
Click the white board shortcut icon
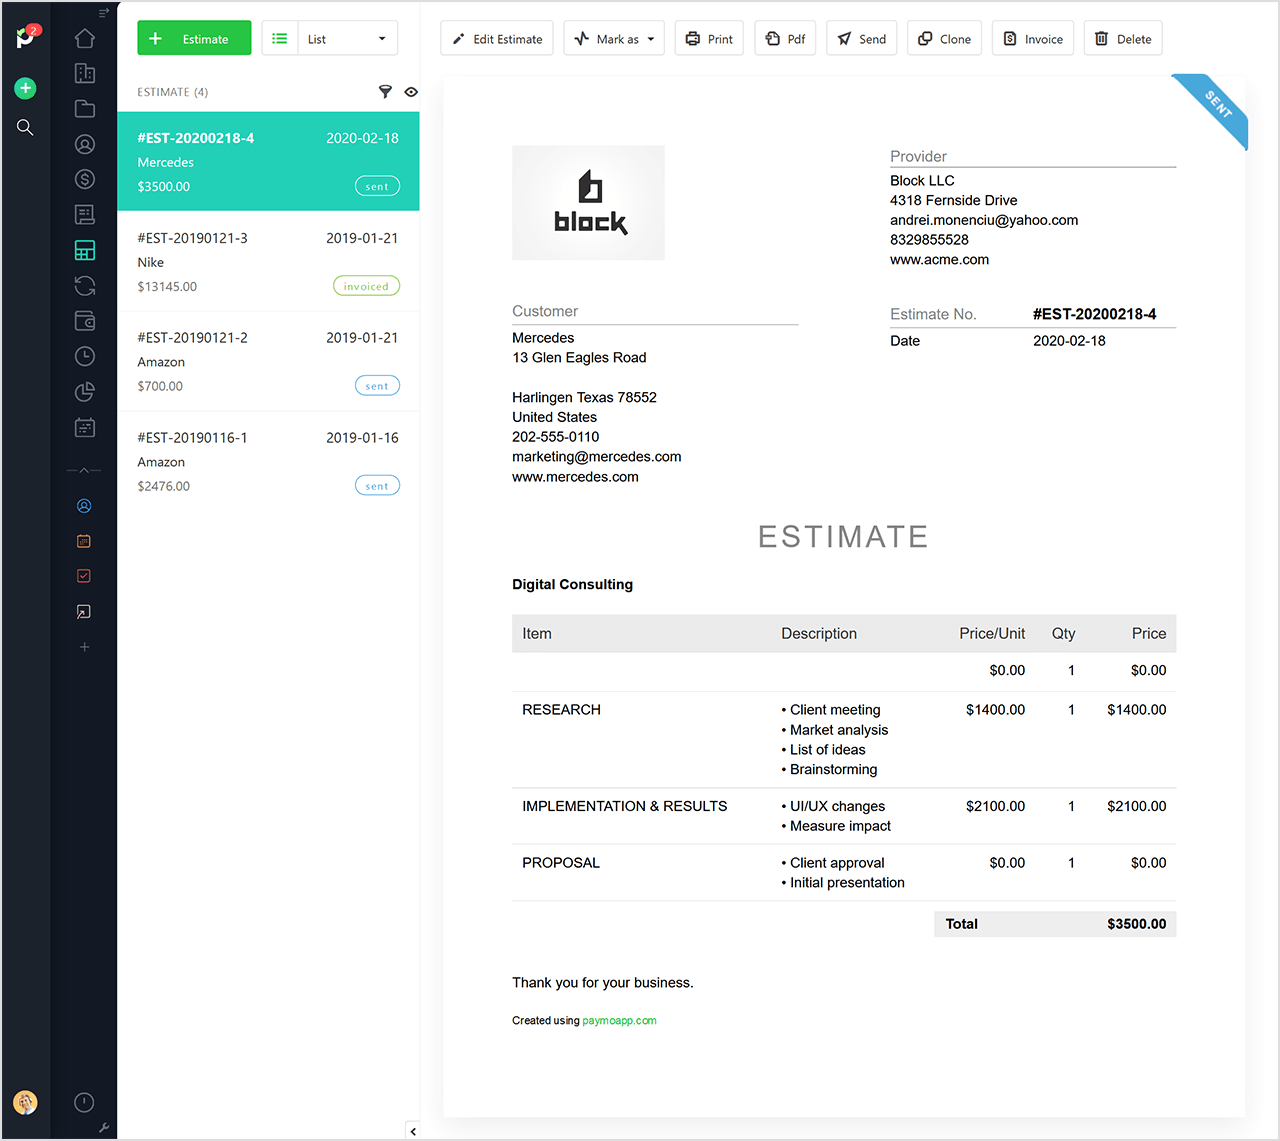[x=84, y=611]
